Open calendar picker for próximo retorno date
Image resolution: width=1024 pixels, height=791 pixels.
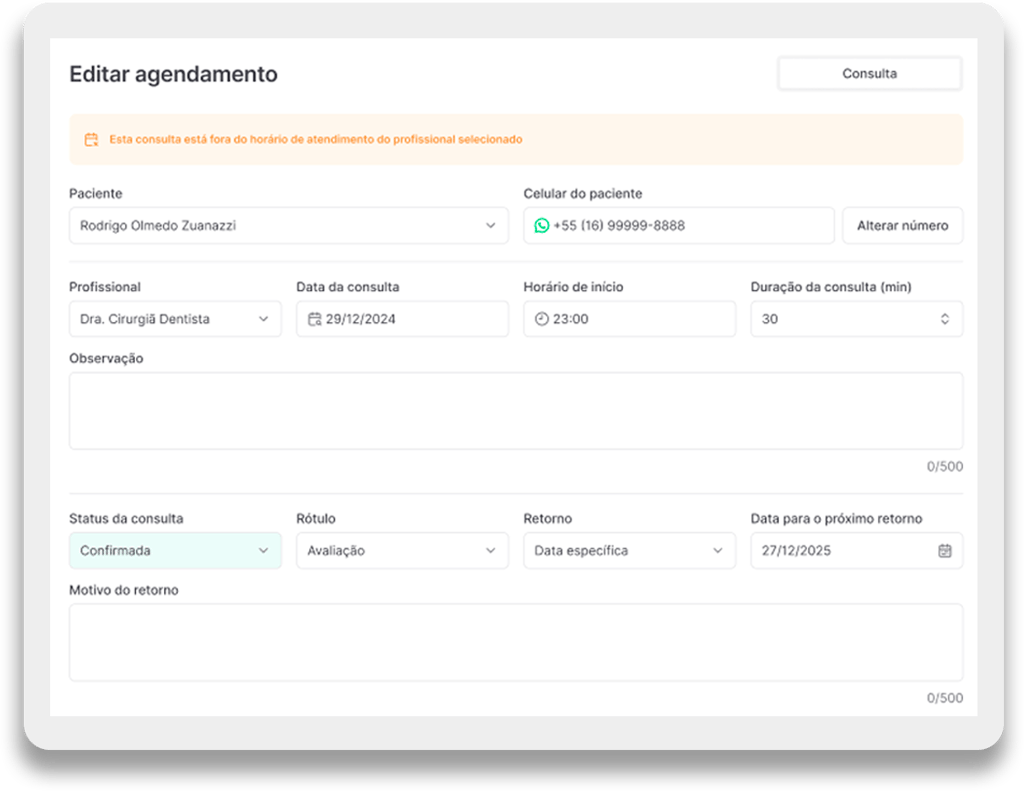coord(944,551)
